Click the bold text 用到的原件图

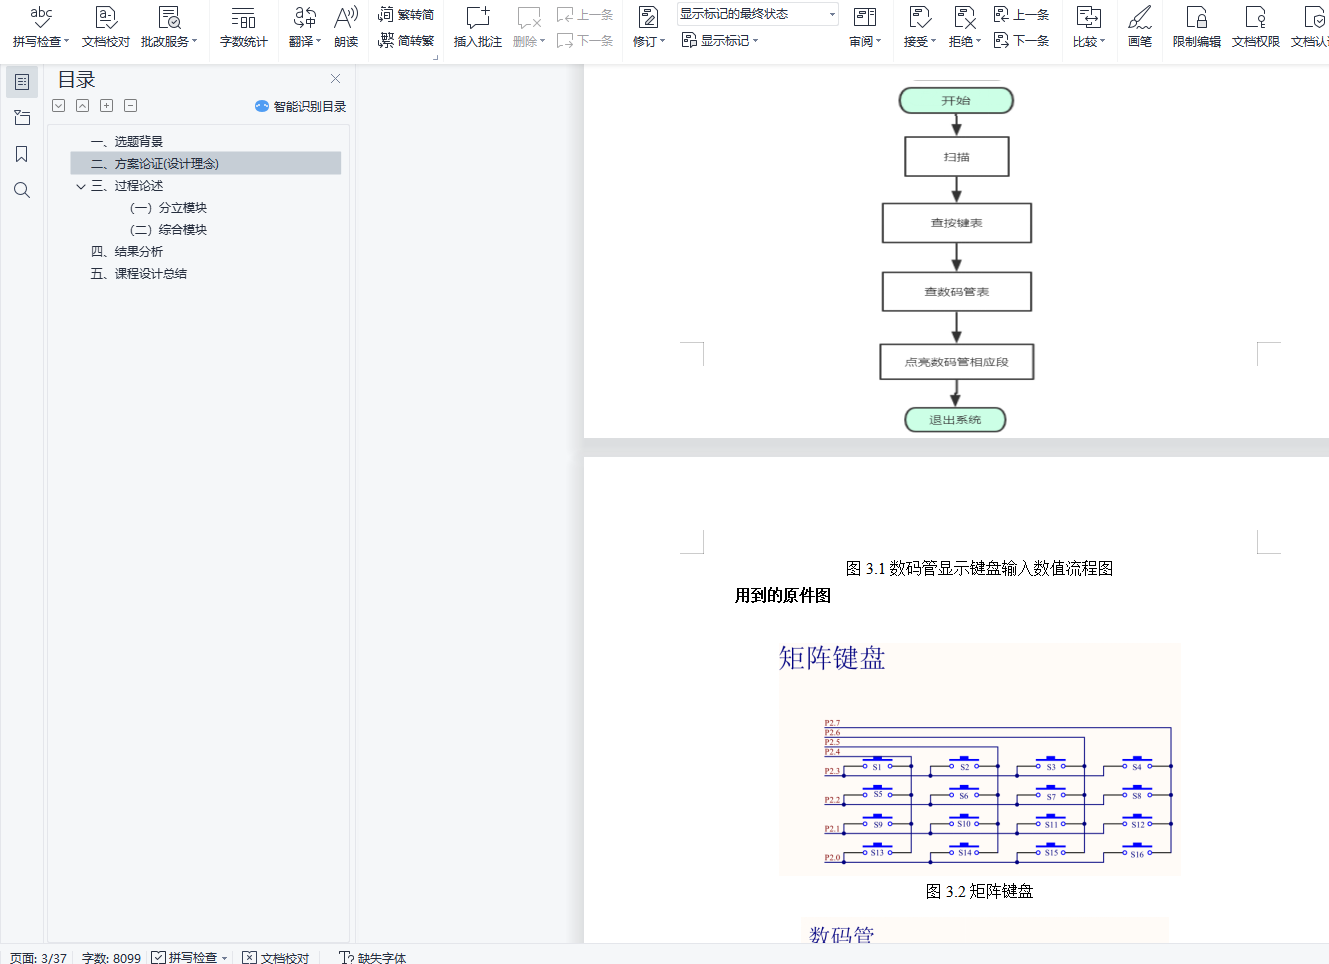[783, 596]
